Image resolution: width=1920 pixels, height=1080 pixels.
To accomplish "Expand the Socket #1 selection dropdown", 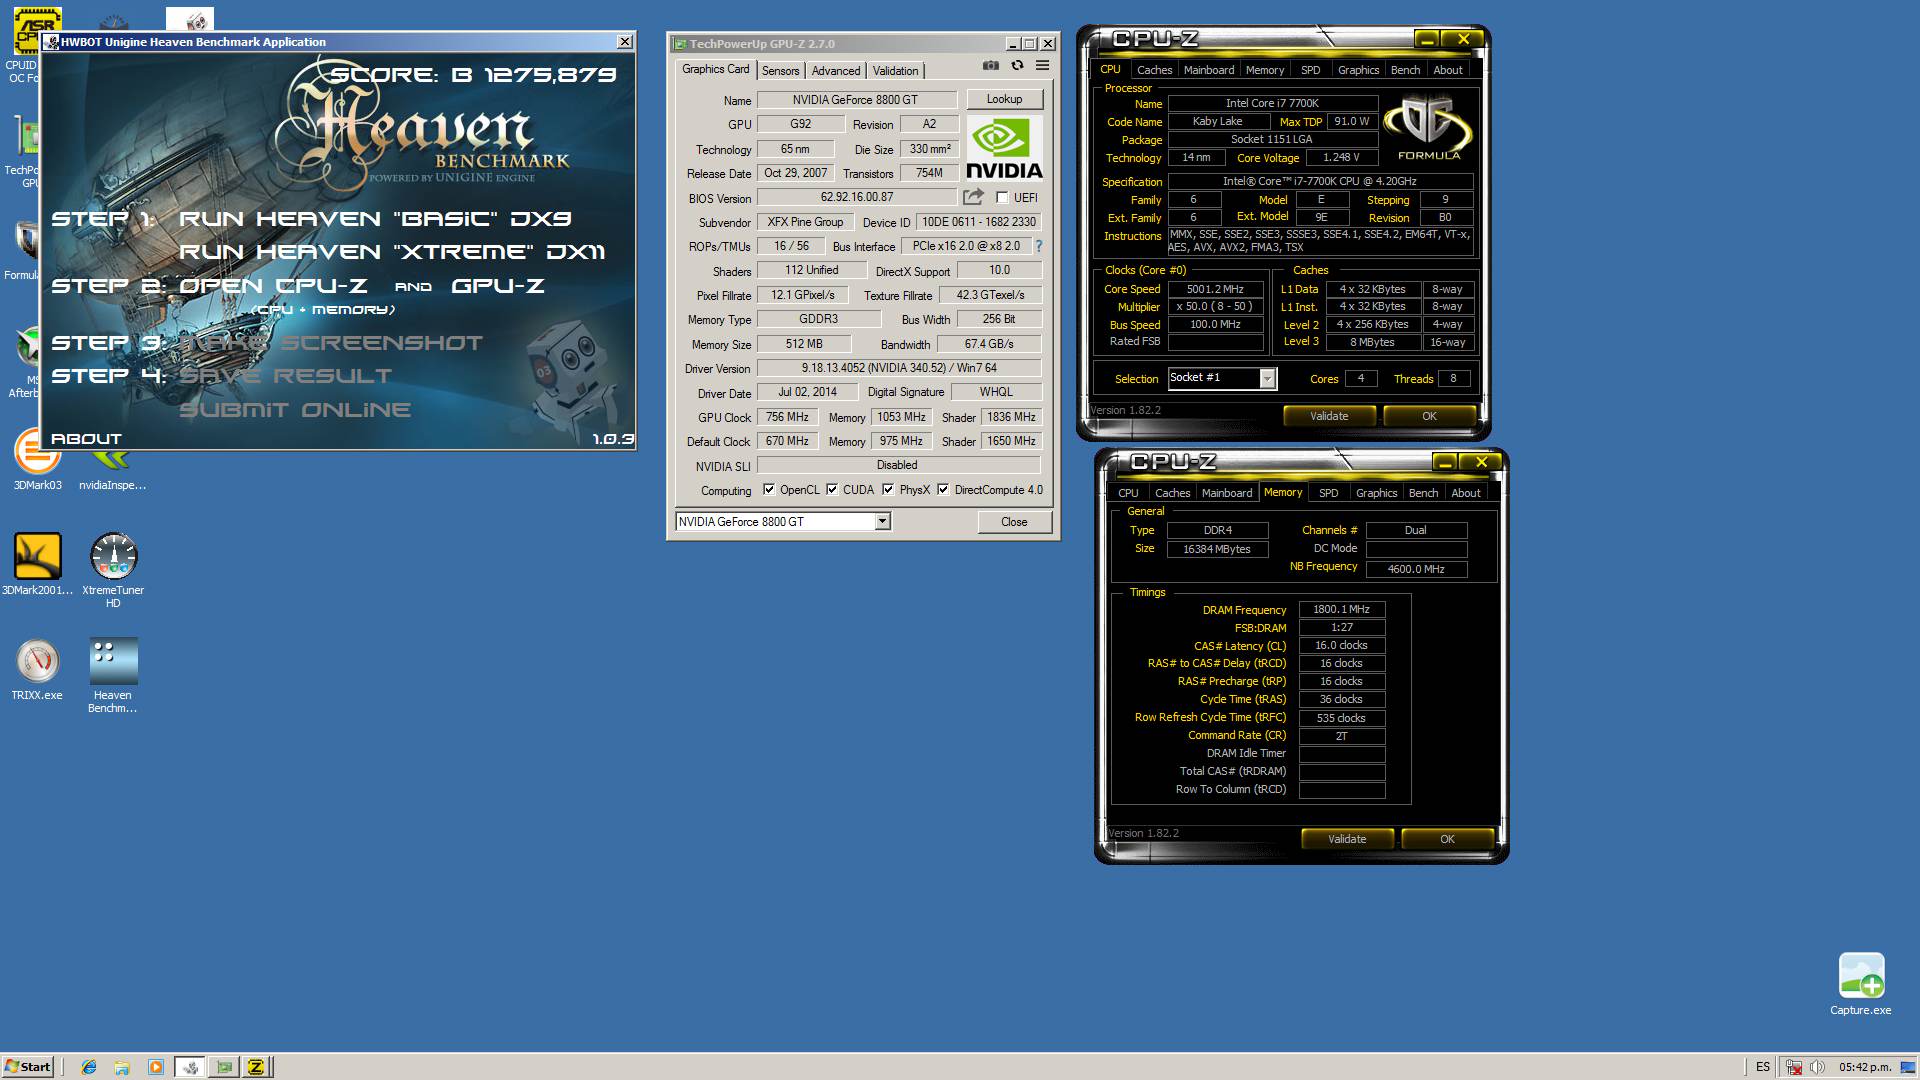I will pos(1267,379).
